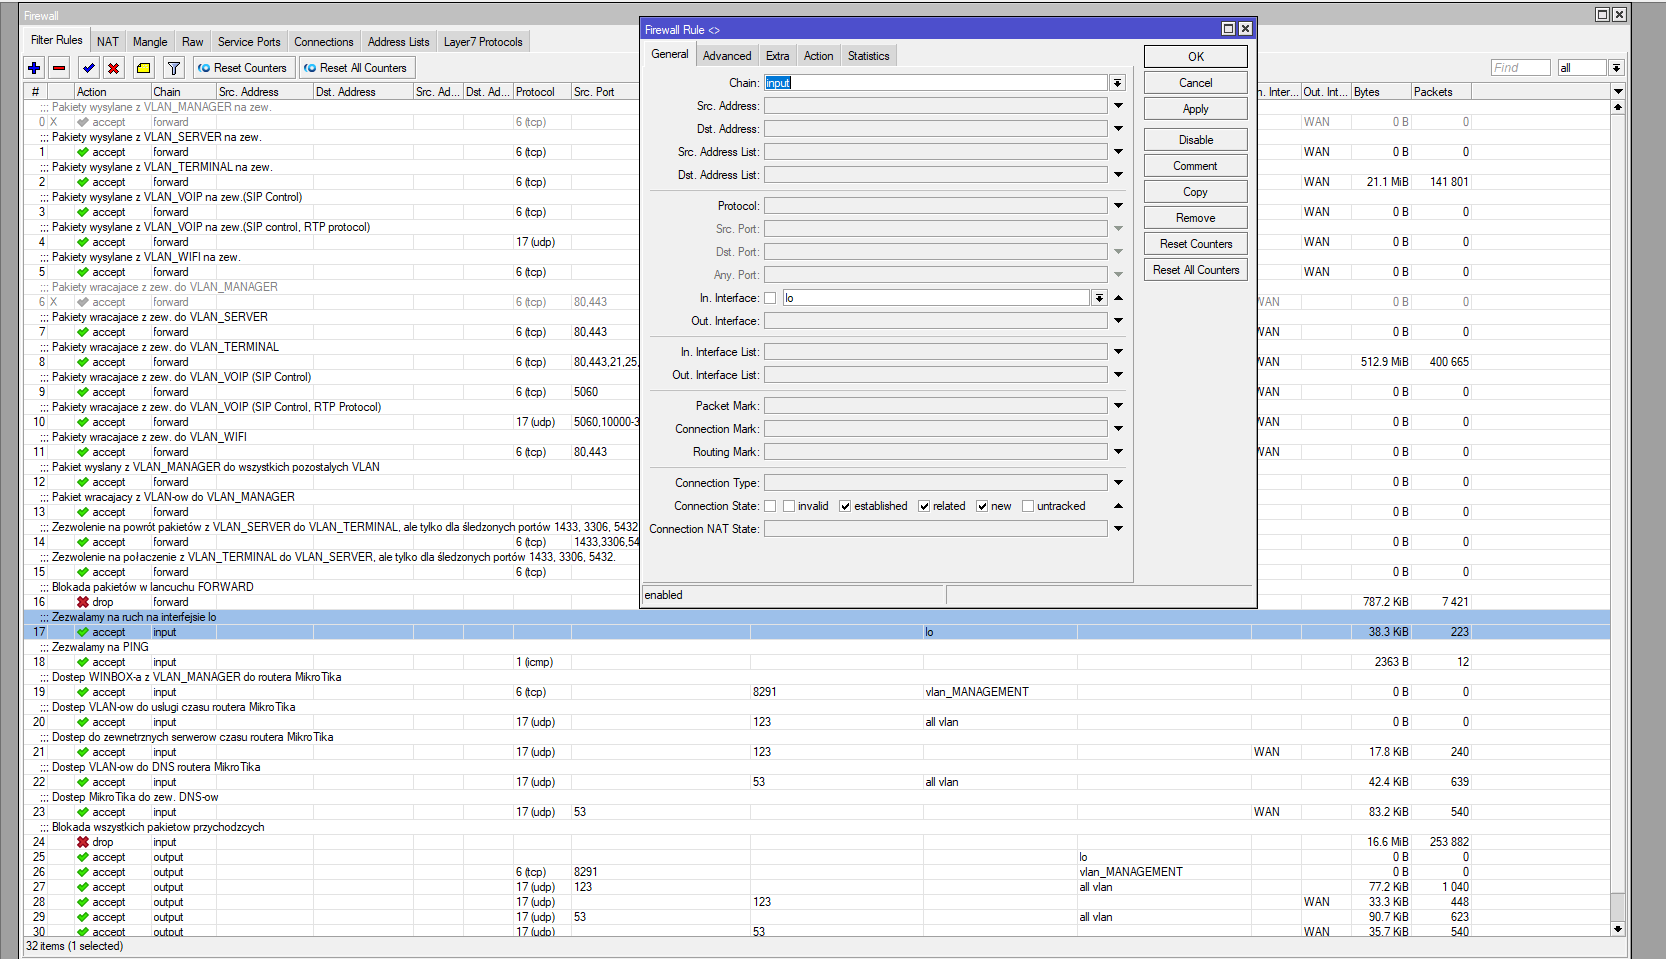
Task: Sort by the Packets column header
Action: [x=1440, y=92]
